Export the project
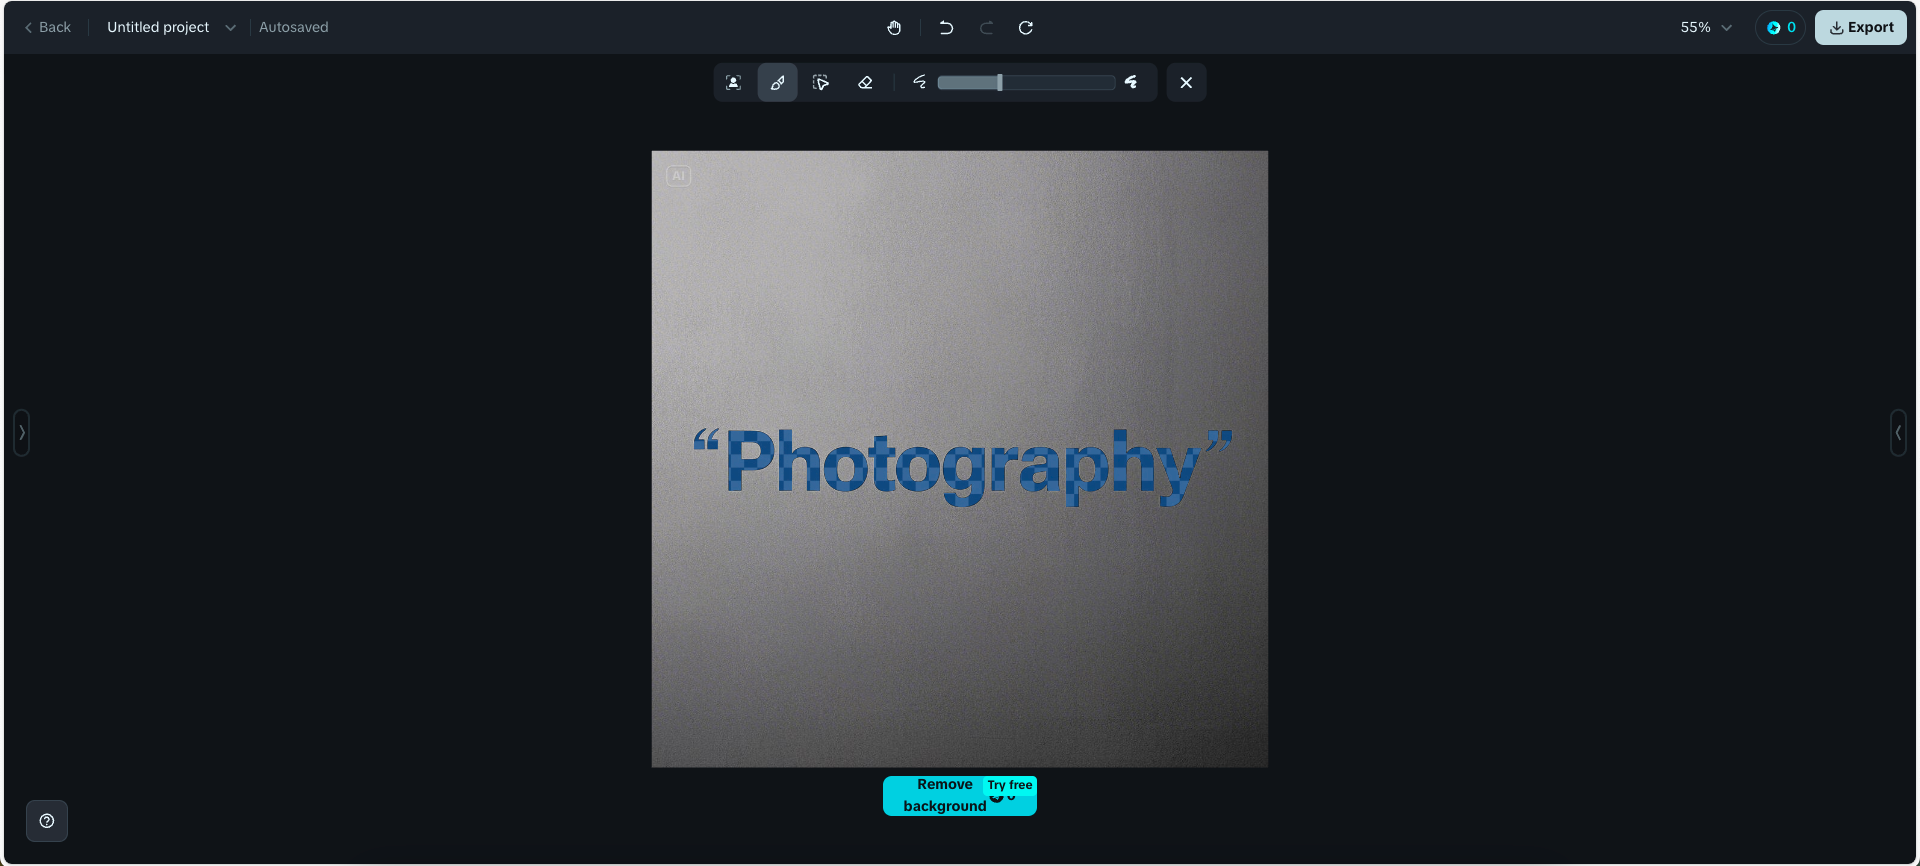This screenshot has width=1920, height=866. click(x=1861, y=28)
